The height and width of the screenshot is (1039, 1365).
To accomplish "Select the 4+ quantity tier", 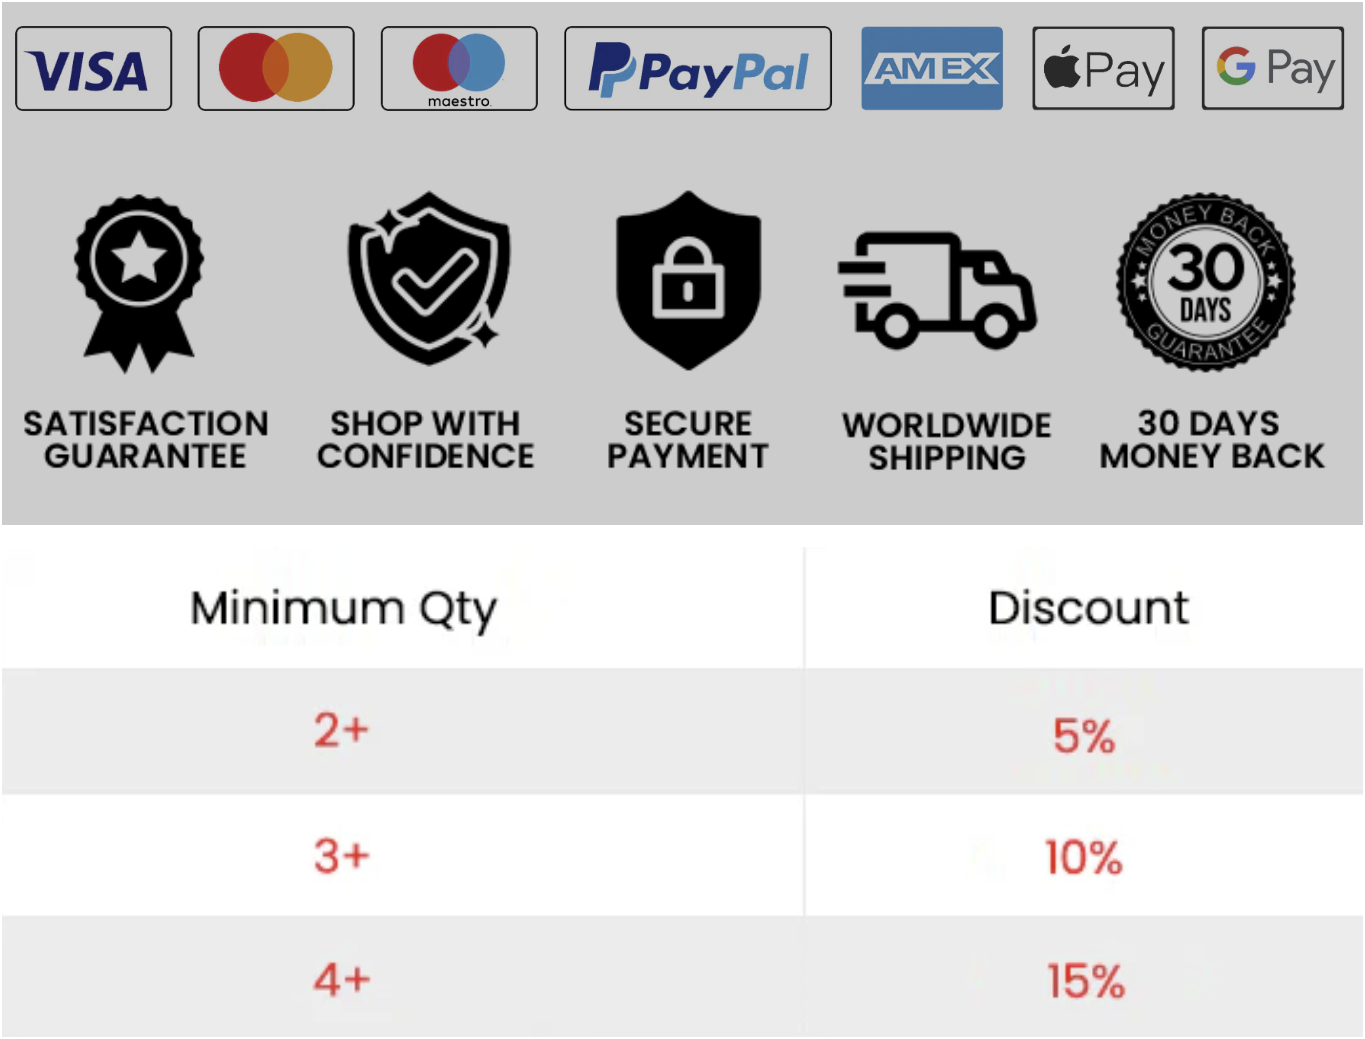I will 342,979.
